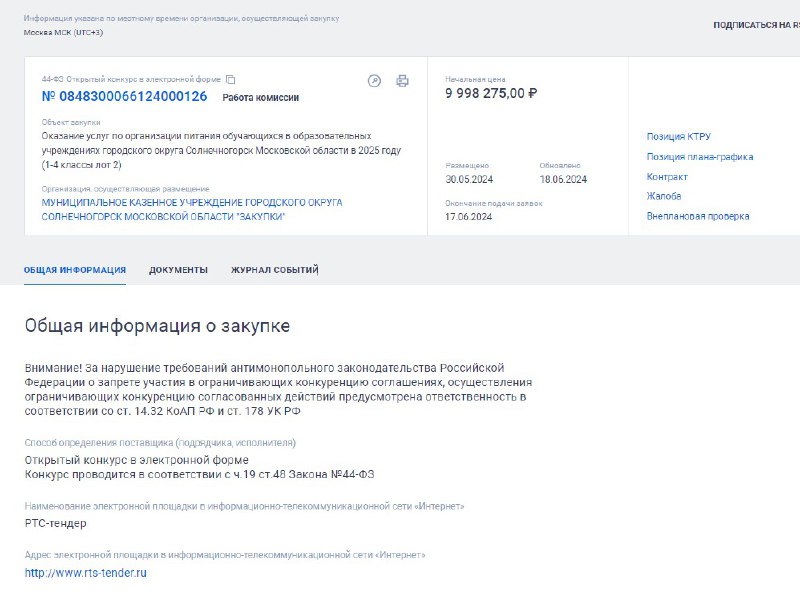Screen dimensions: 800x592
Task: Switch to the Документы tab
Action: pyautogui.click(x=179, y=270)
